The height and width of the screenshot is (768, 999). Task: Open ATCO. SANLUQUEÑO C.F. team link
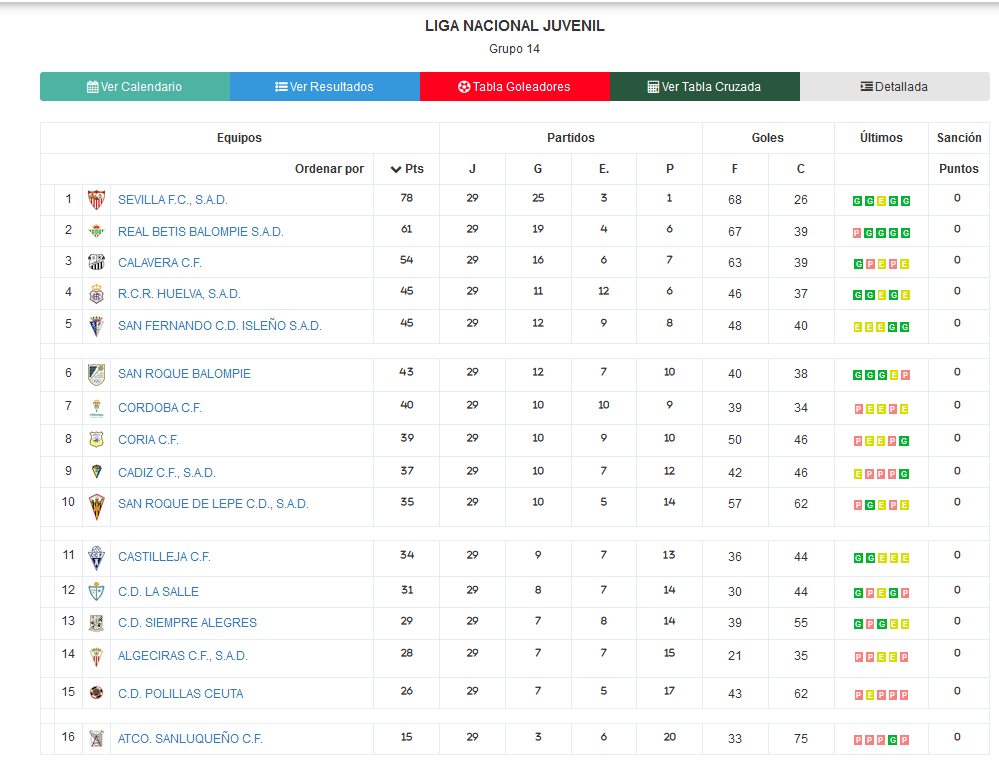[x=190, y=739]
